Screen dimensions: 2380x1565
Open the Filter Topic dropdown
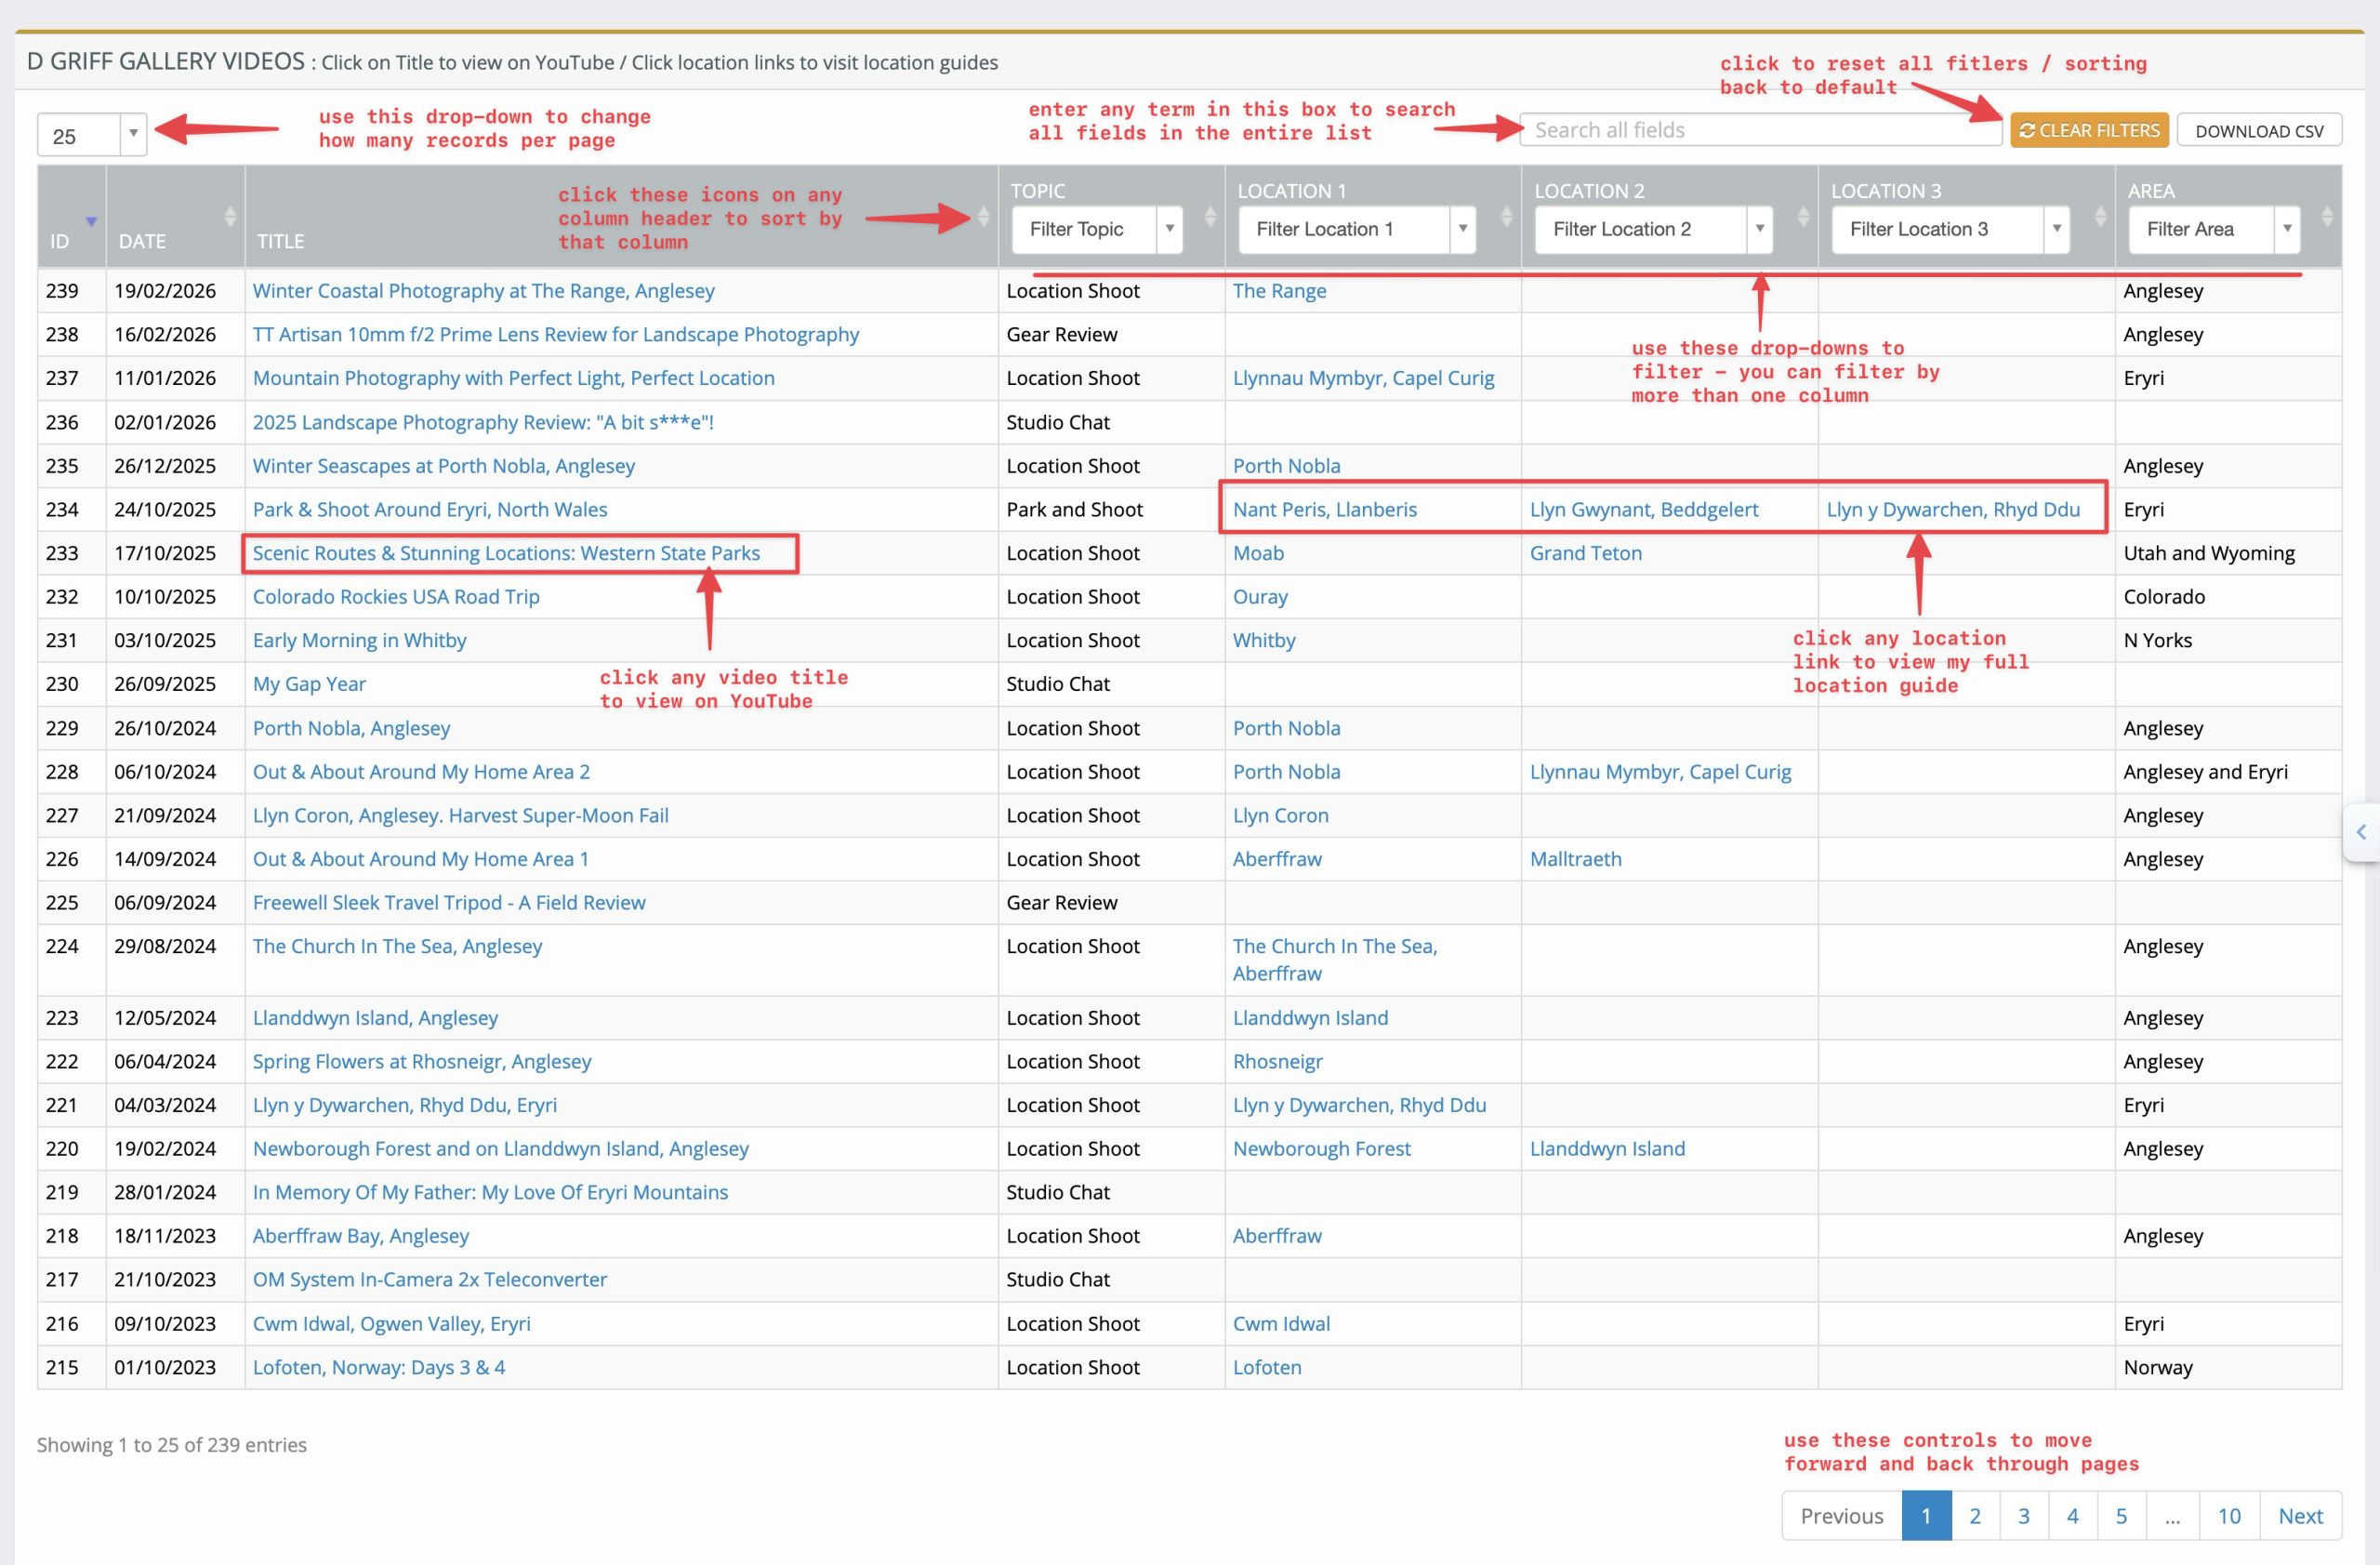coord(1096,229)
